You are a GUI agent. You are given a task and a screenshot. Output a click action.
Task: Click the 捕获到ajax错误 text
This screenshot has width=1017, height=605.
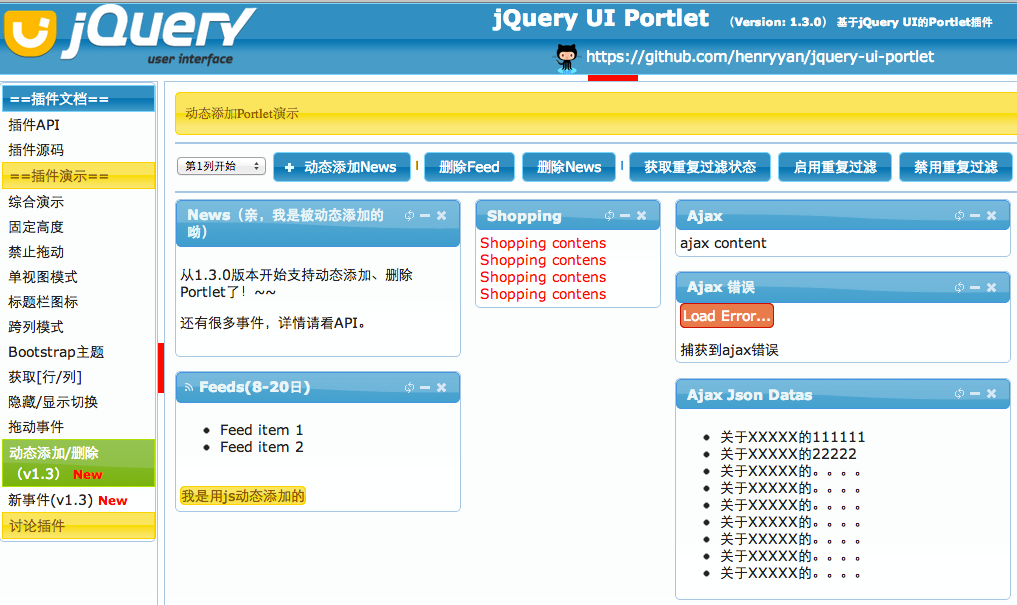(729, 350)
